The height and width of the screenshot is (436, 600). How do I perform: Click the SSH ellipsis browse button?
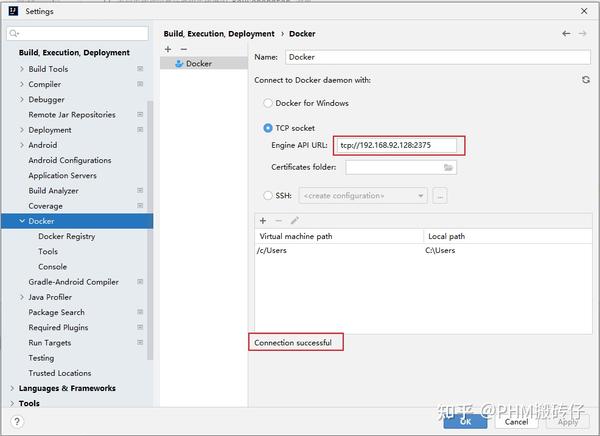tap(440, 196)
